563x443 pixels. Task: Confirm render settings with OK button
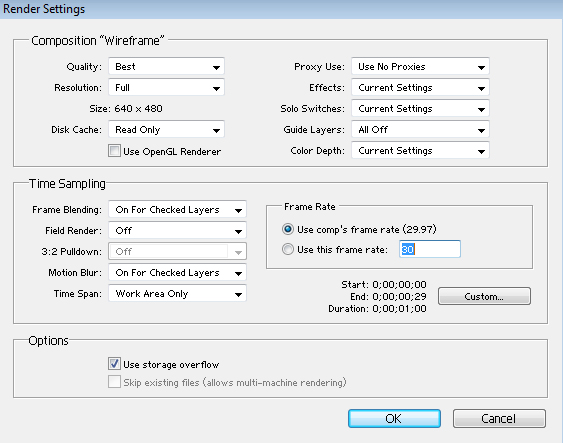[394, 419]
